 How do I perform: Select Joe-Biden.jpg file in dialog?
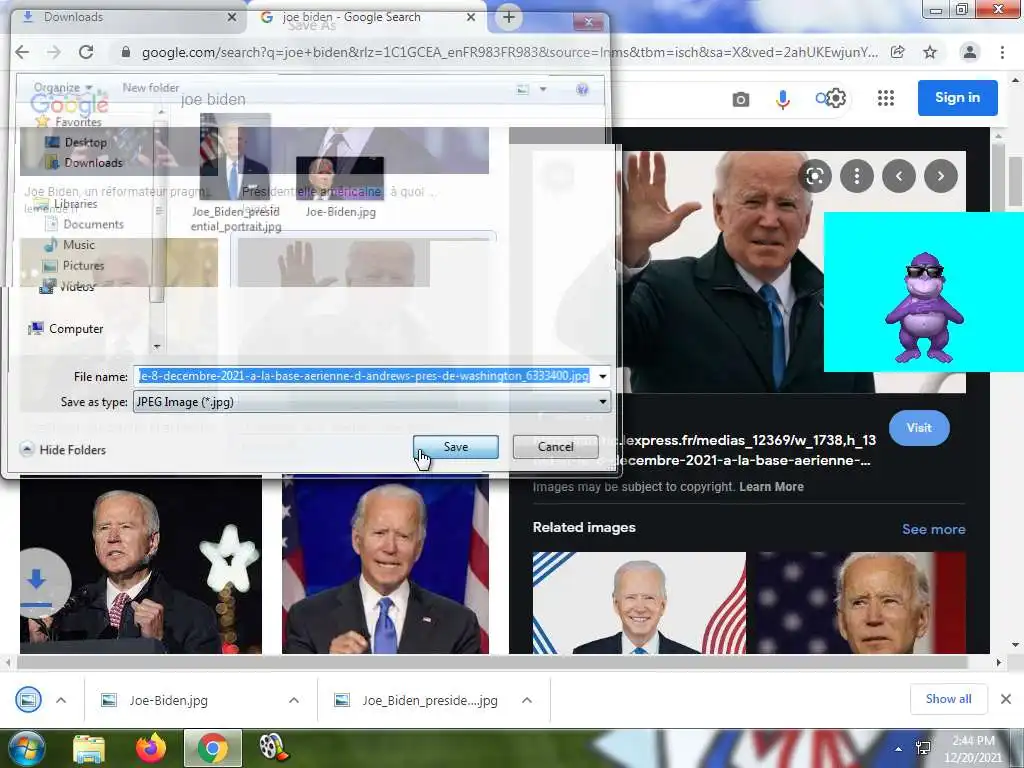tap(340, 187)
